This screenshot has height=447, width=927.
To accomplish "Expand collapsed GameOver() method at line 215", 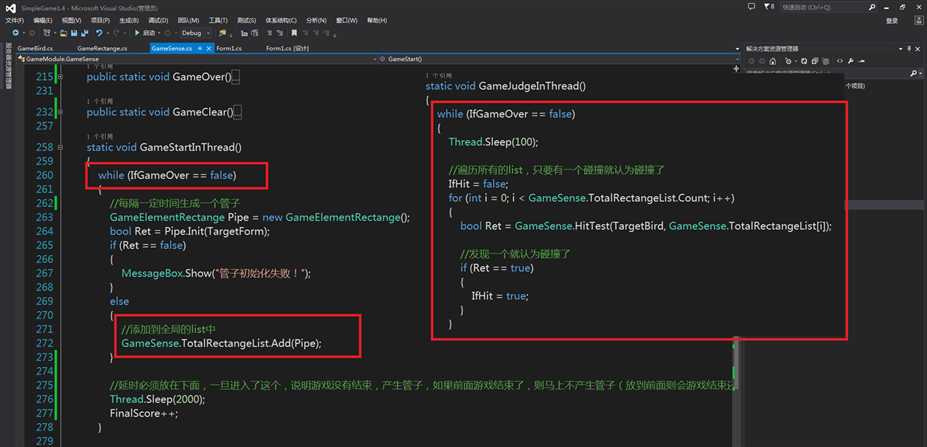I will [60, 77].
